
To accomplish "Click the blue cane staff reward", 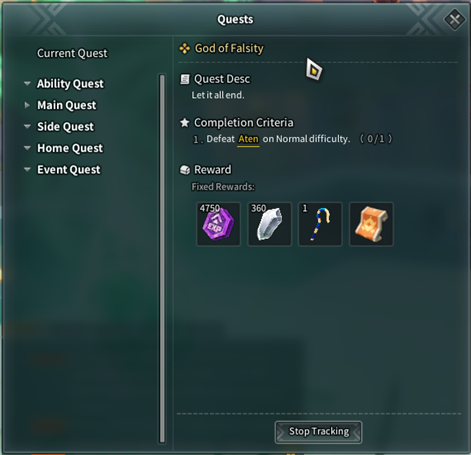I will [320, 224].
